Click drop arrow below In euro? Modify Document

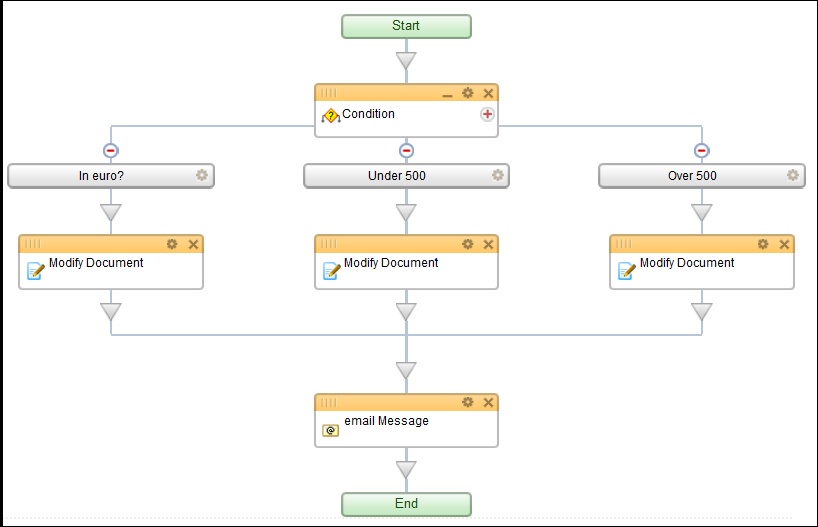coord(111,312)
